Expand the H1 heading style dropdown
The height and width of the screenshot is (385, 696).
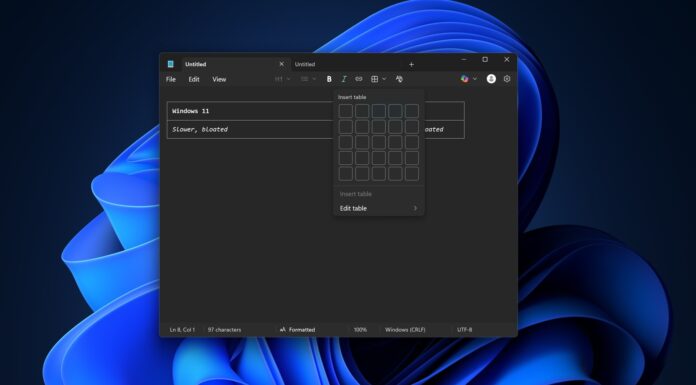tap(282, 79)
